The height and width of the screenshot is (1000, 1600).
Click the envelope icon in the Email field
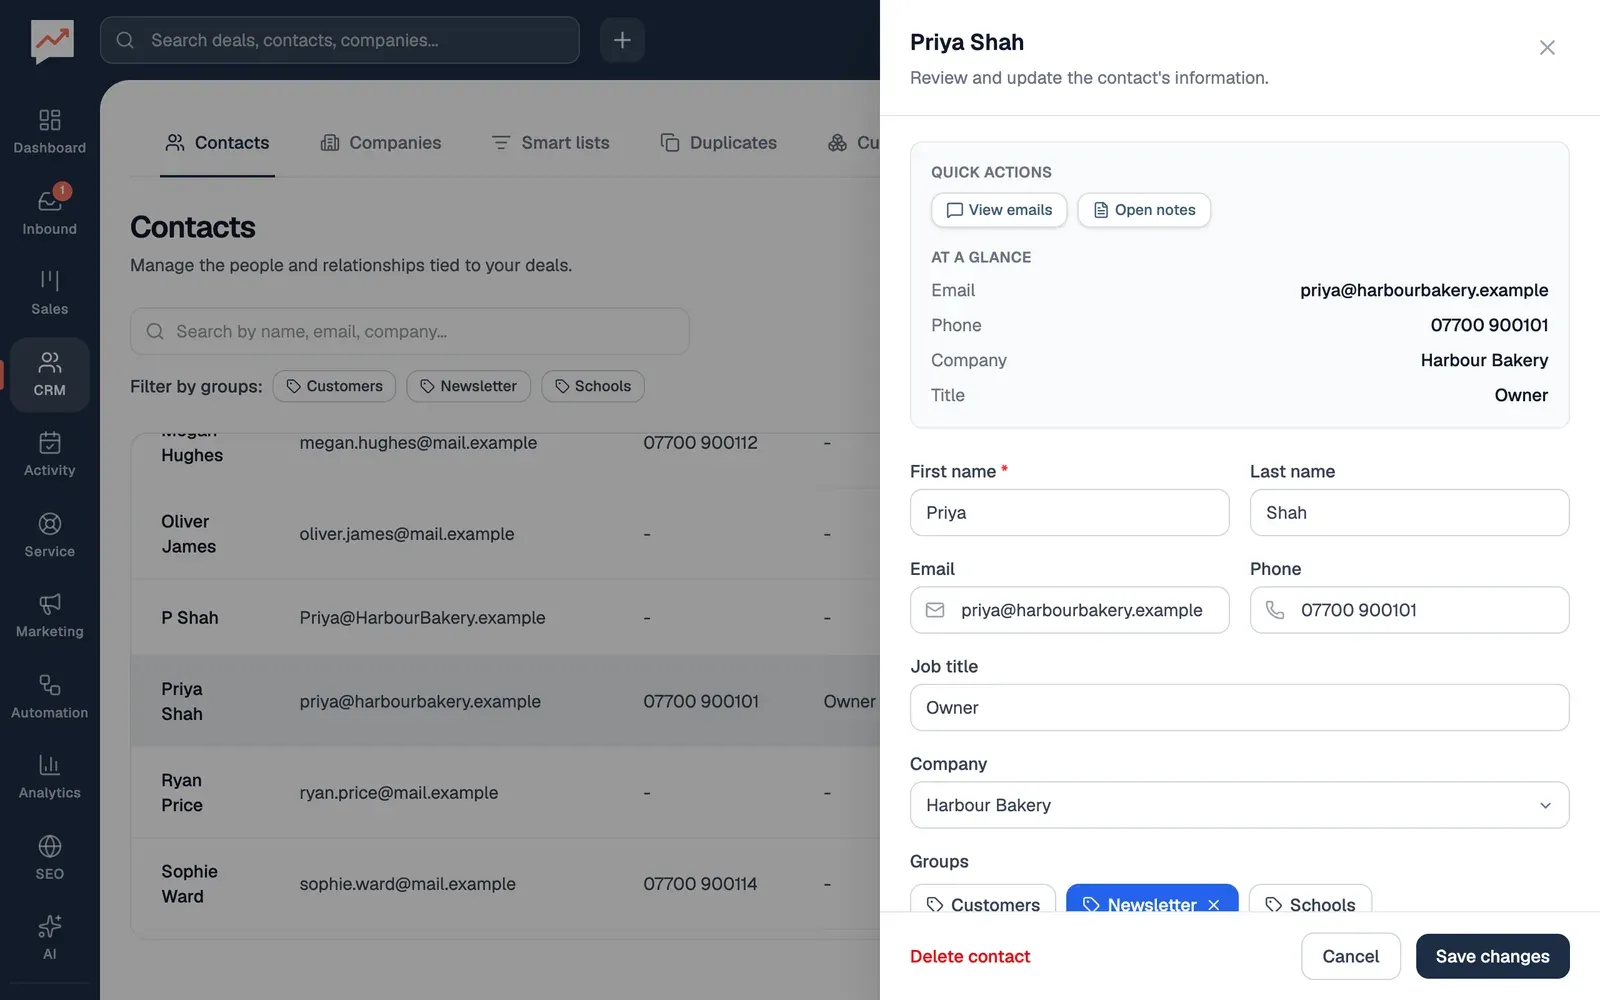(x=935, y=610)
